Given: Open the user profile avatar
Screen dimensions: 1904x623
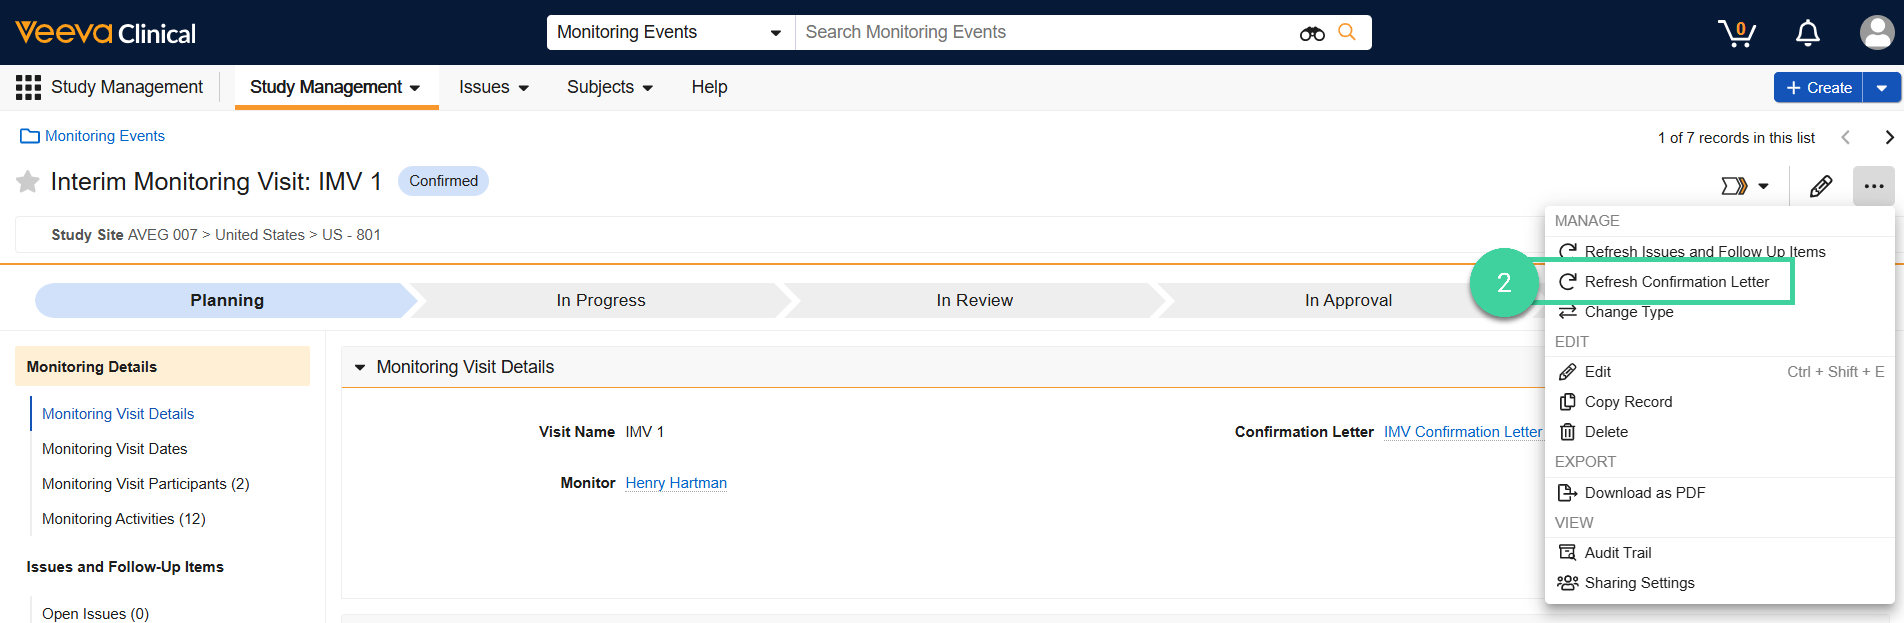Looking at the screenshot, I should click(x=1876, y=32).
